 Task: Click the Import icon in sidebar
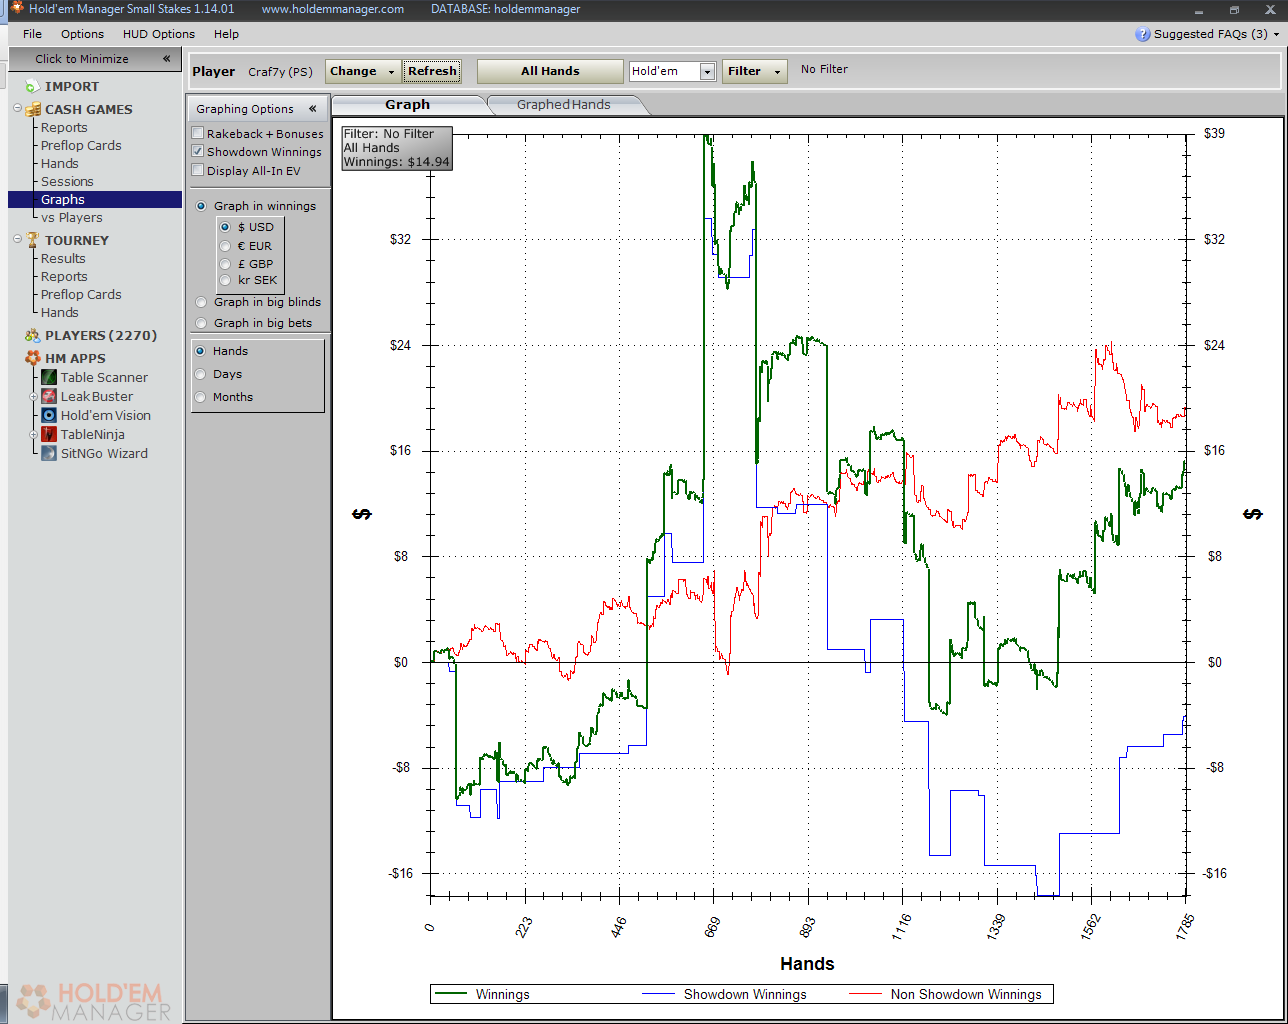click(x=33, y=87)
